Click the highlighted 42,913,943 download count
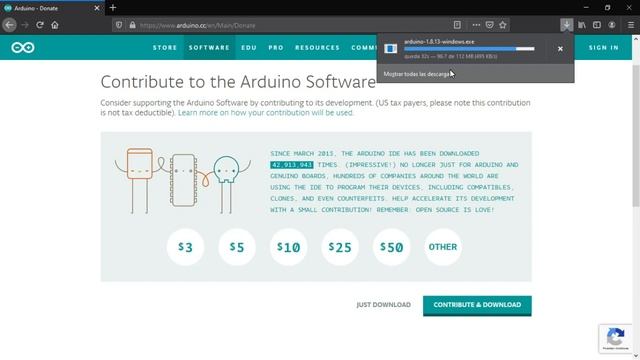Viewport: 640px width, 360px height. pos(291,165)
